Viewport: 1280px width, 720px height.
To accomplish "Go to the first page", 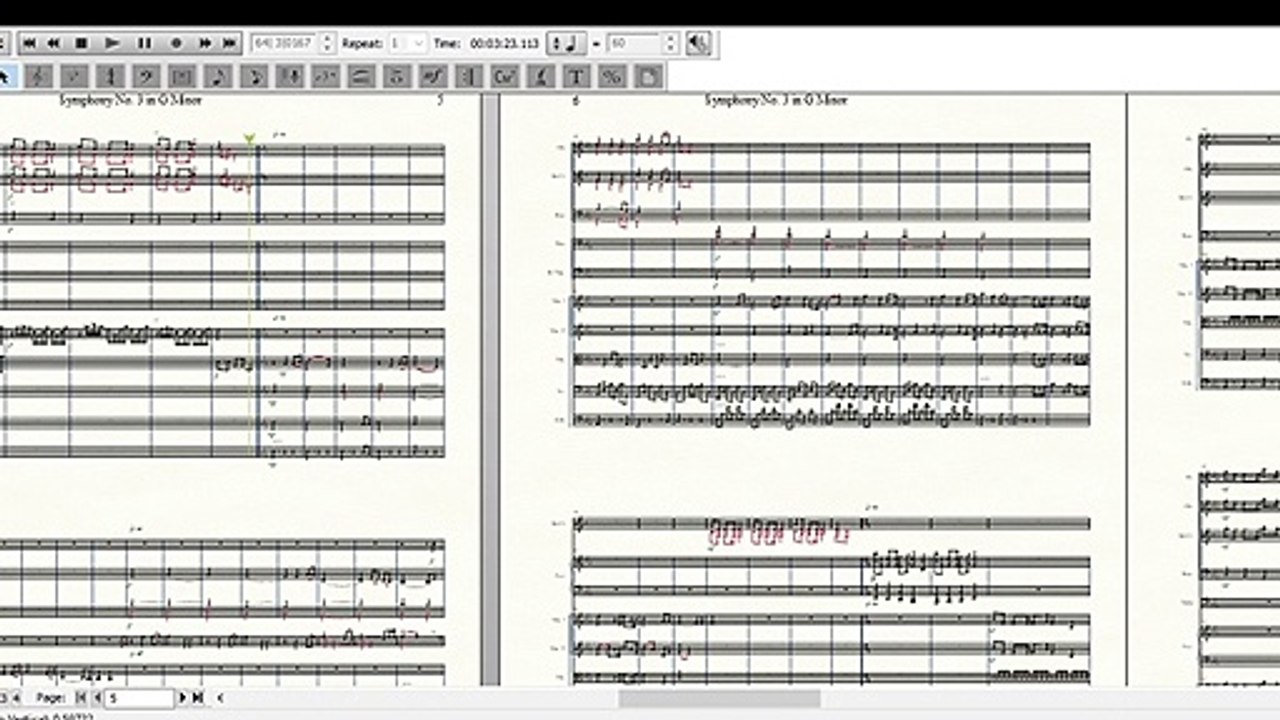I will (x=81, y=697).
